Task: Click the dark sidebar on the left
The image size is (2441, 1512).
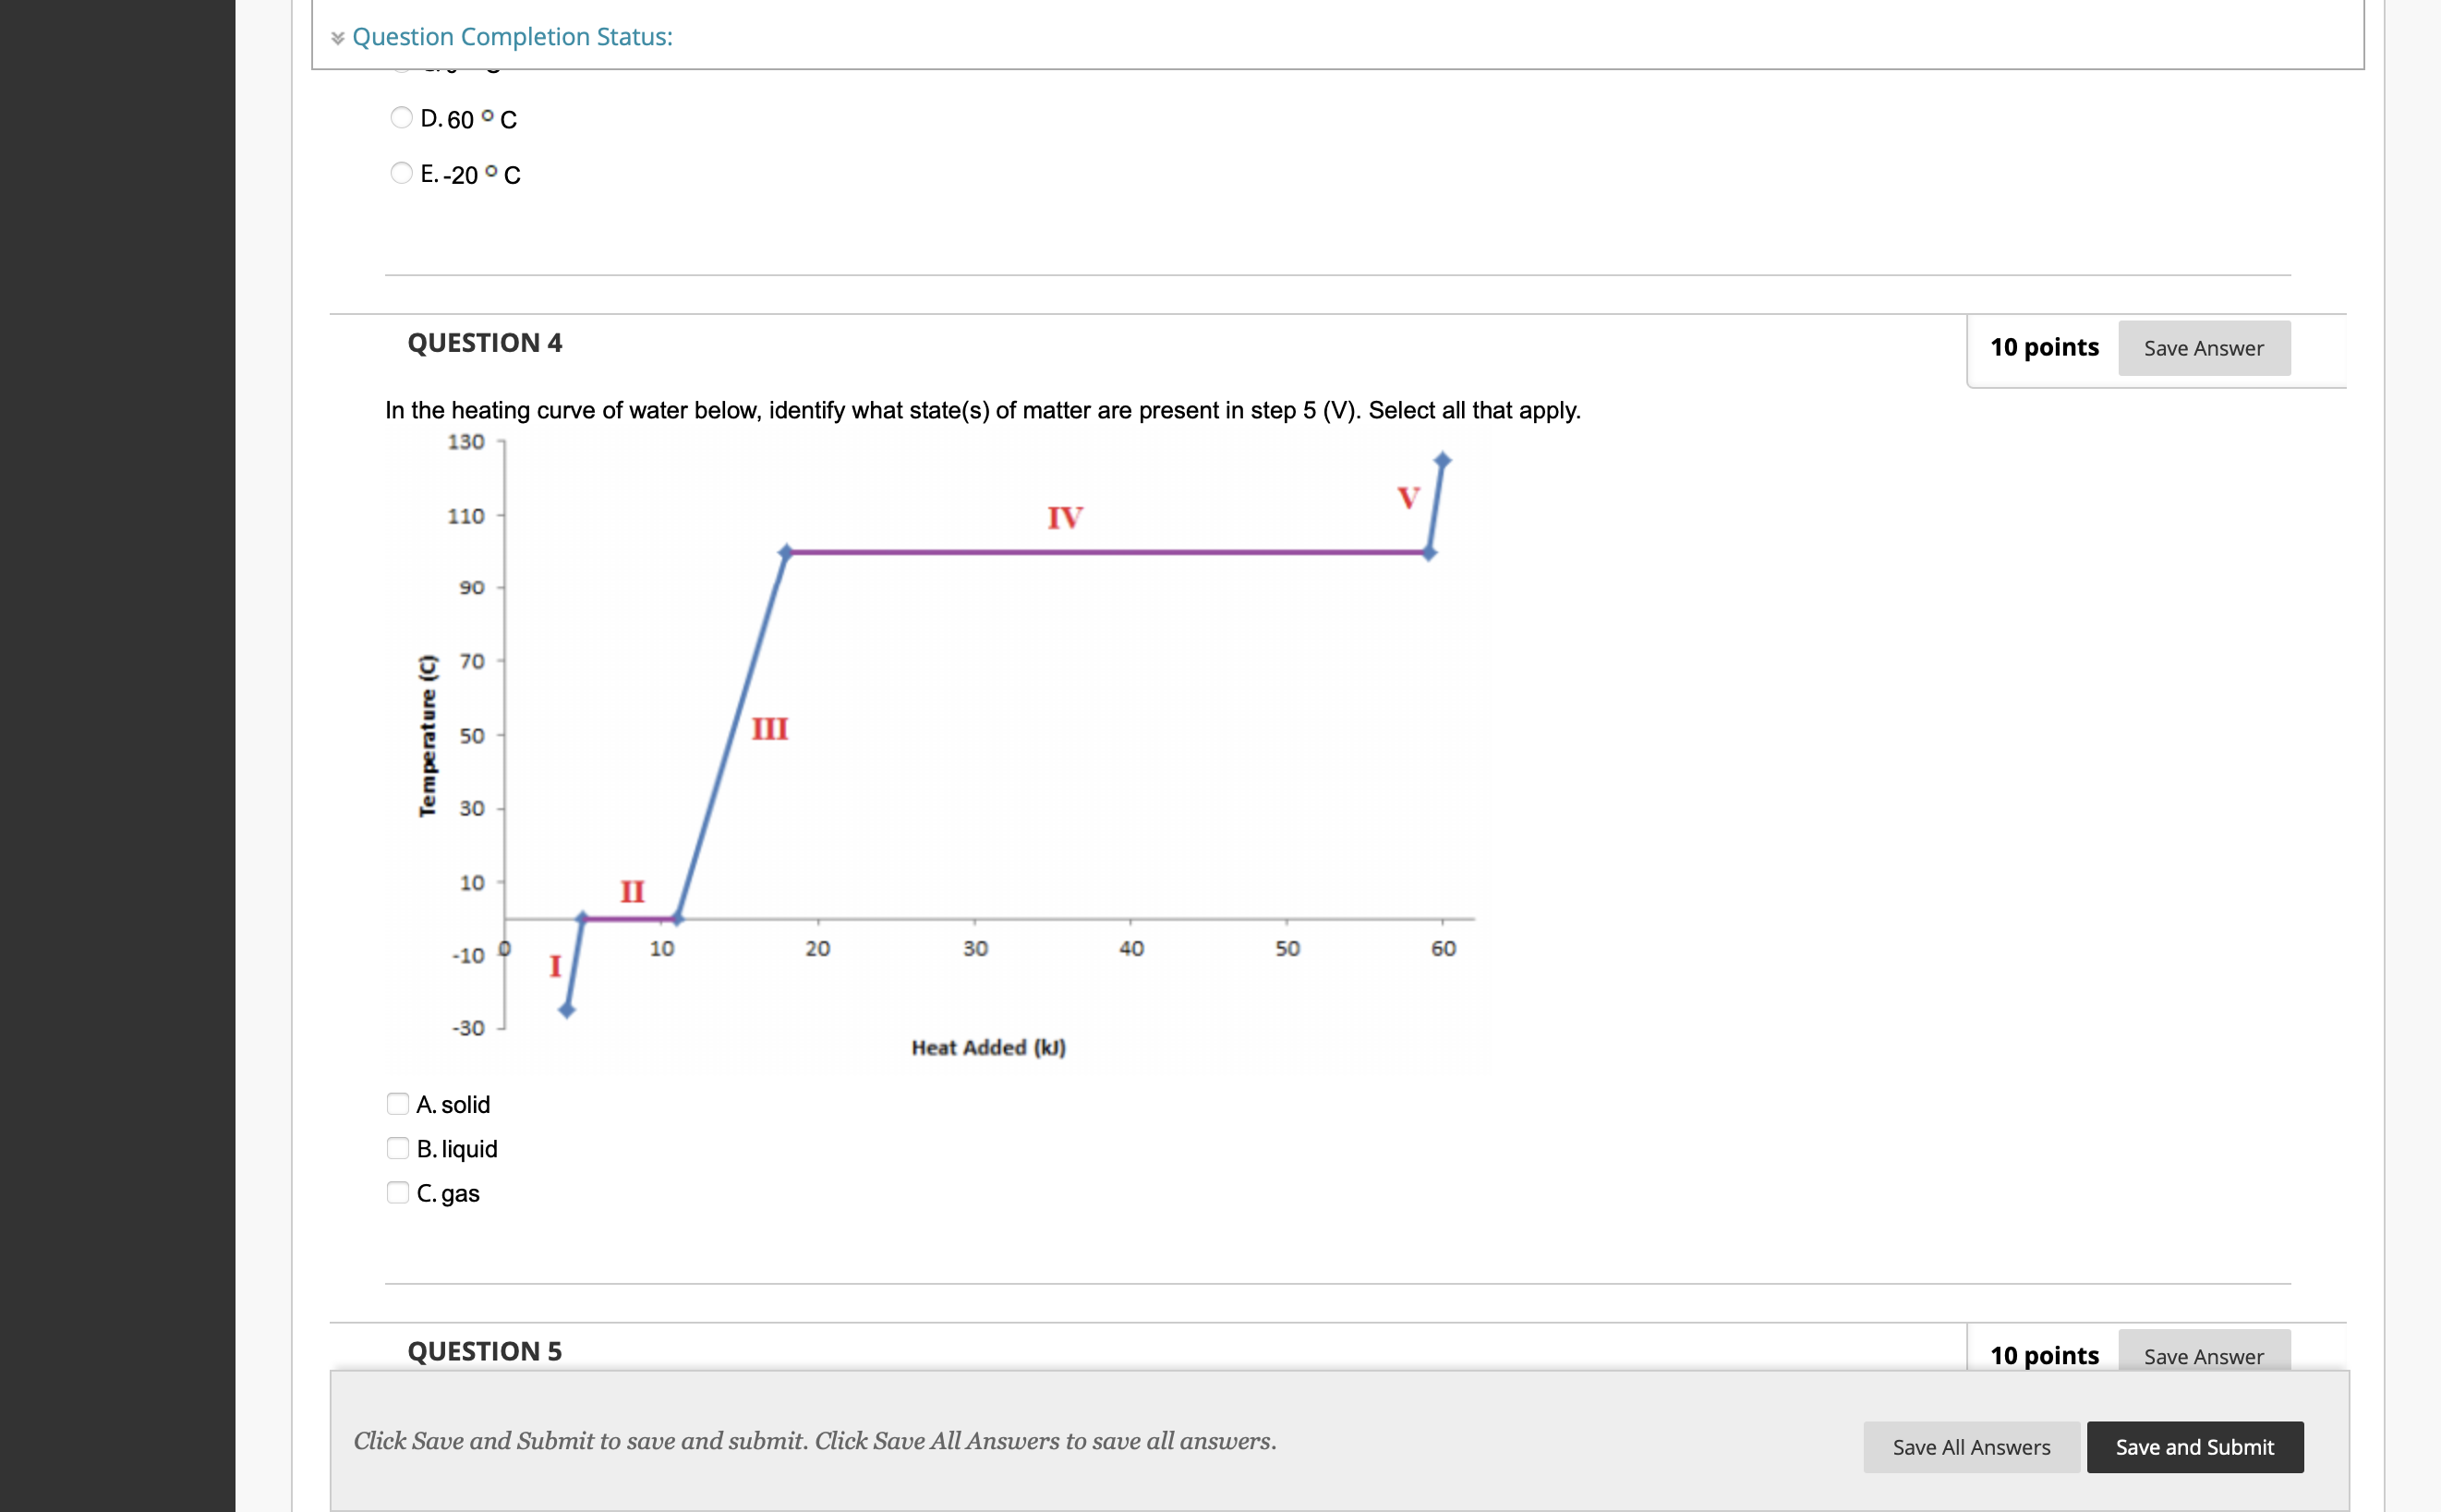Action: 115,750
